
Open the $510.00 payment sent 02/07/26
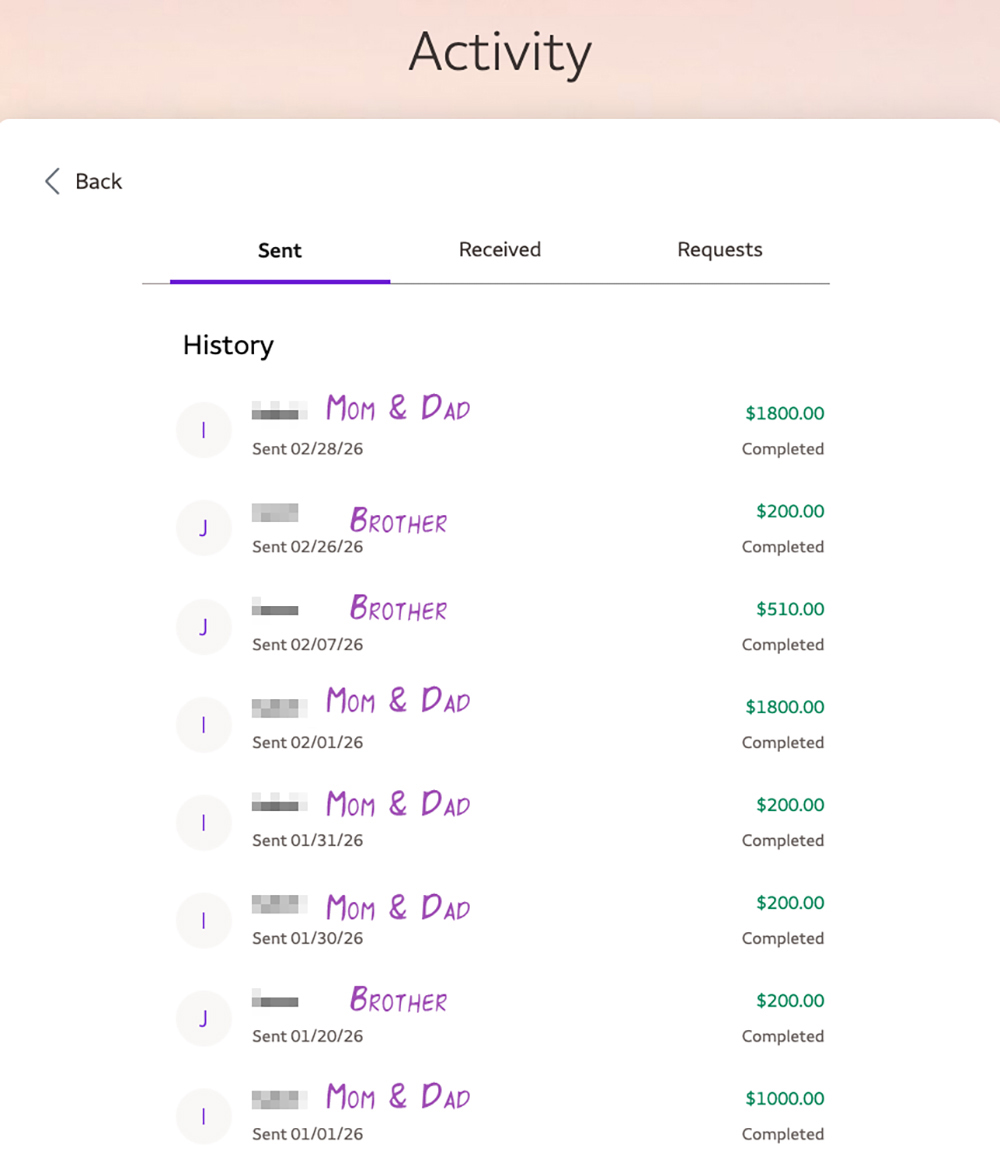(x=500, y=626)
